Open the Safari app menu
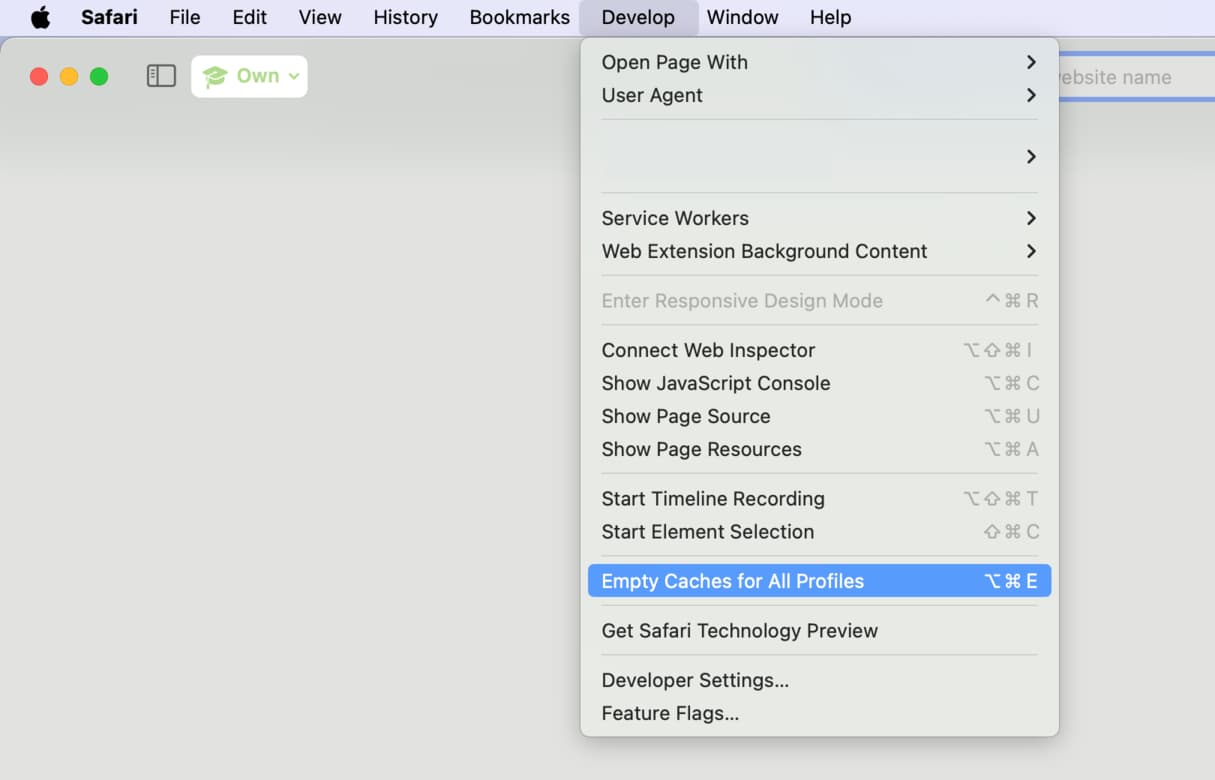The image size is (1215, 780). (109, 17)
